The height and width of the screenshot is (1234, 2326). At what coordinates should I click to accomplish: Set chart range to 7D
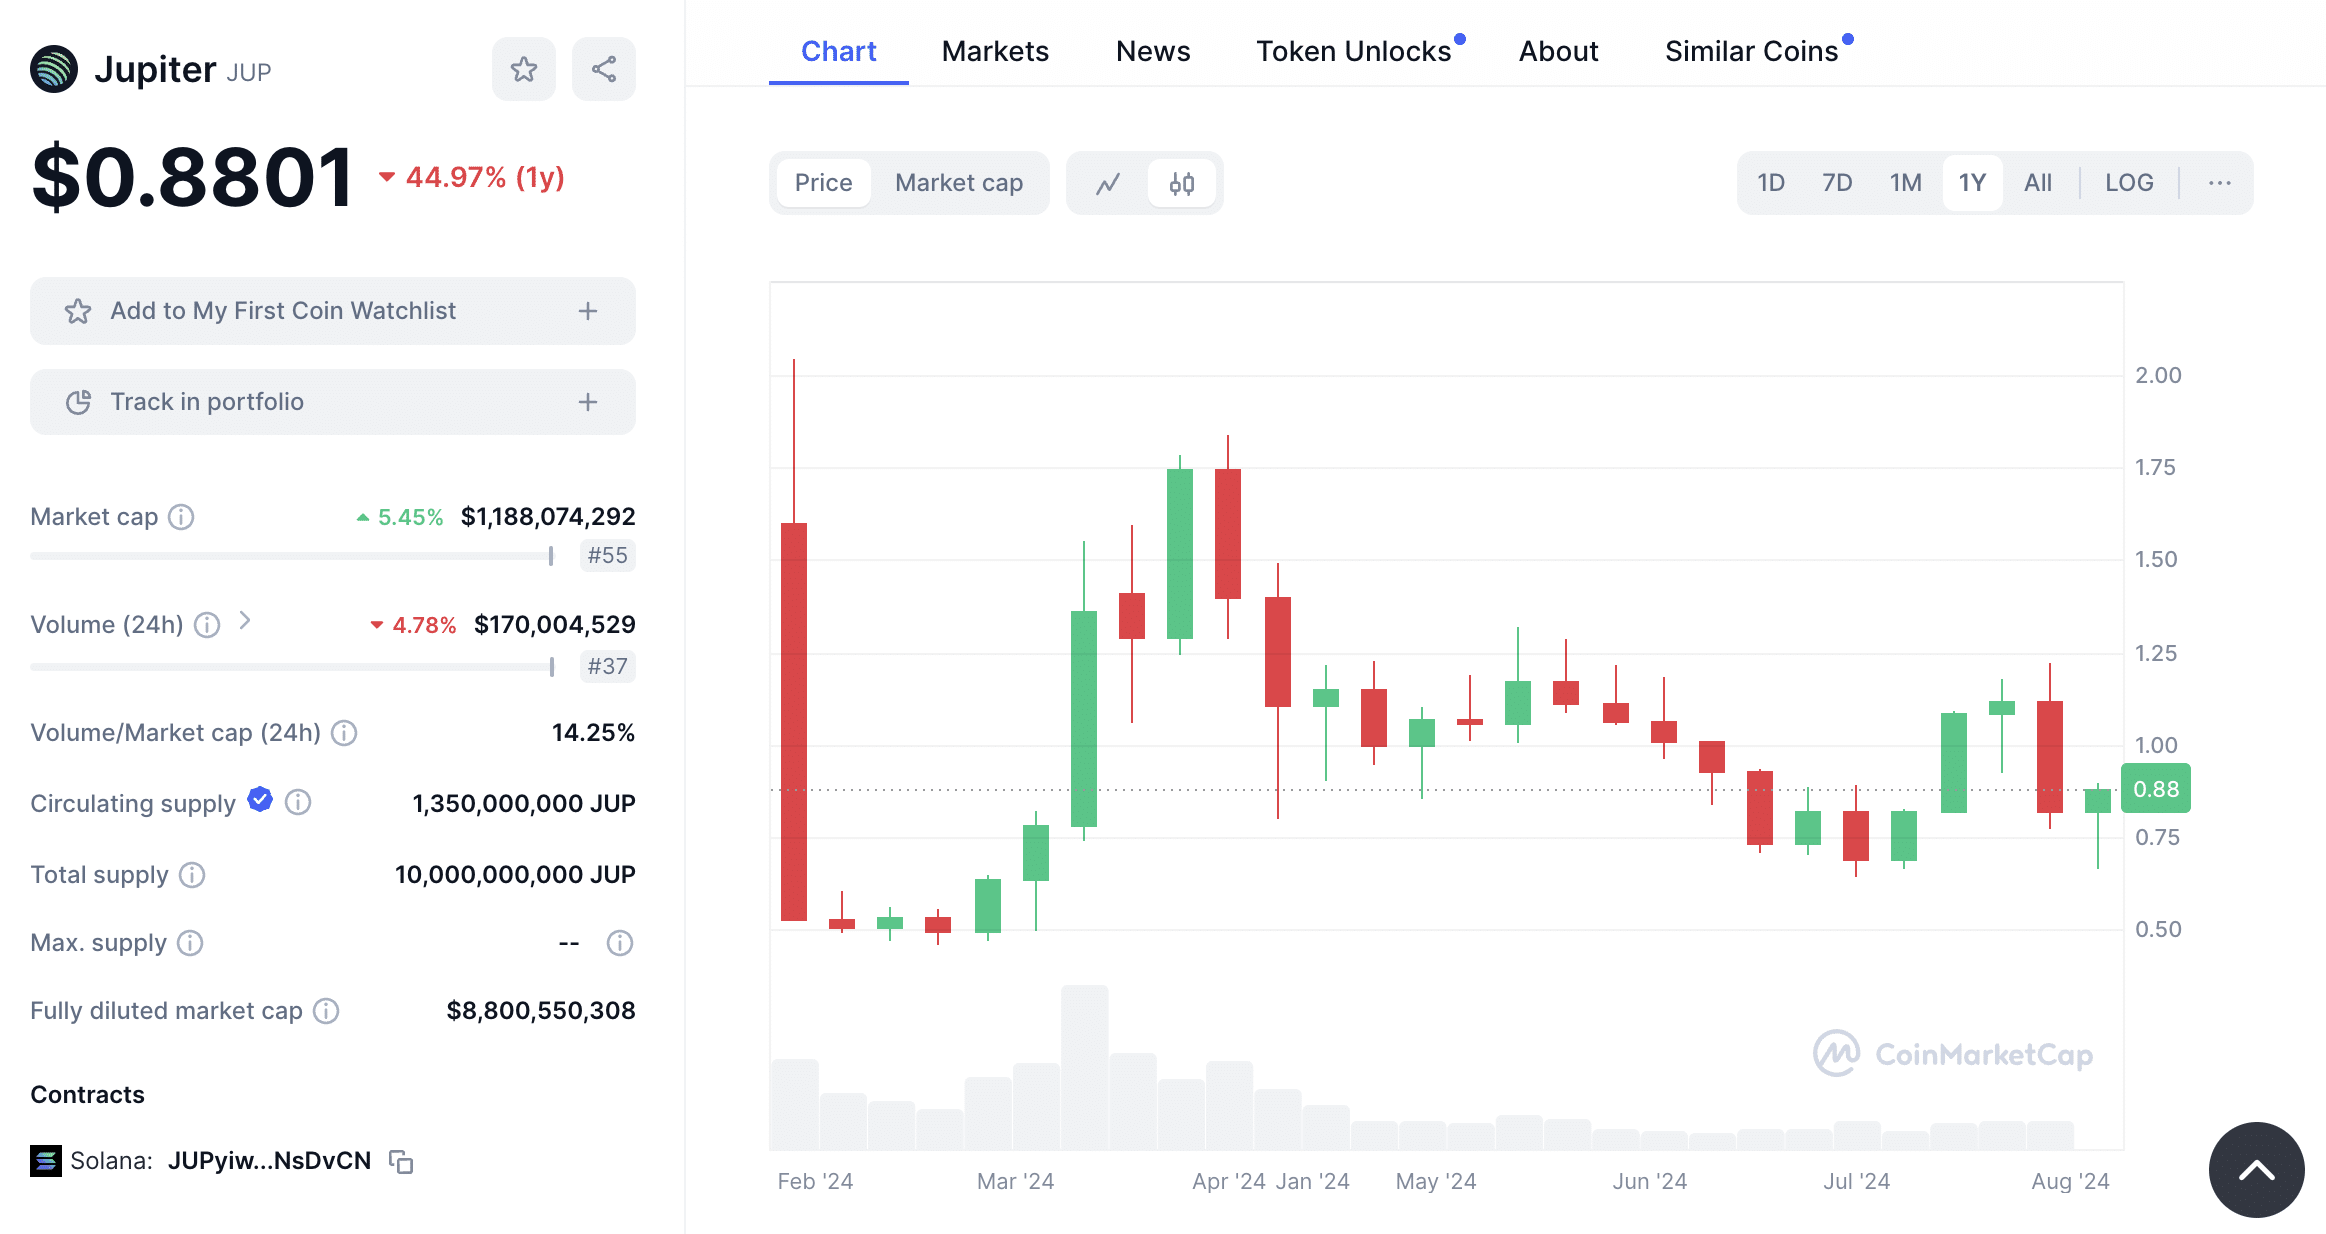[1837, 183]
